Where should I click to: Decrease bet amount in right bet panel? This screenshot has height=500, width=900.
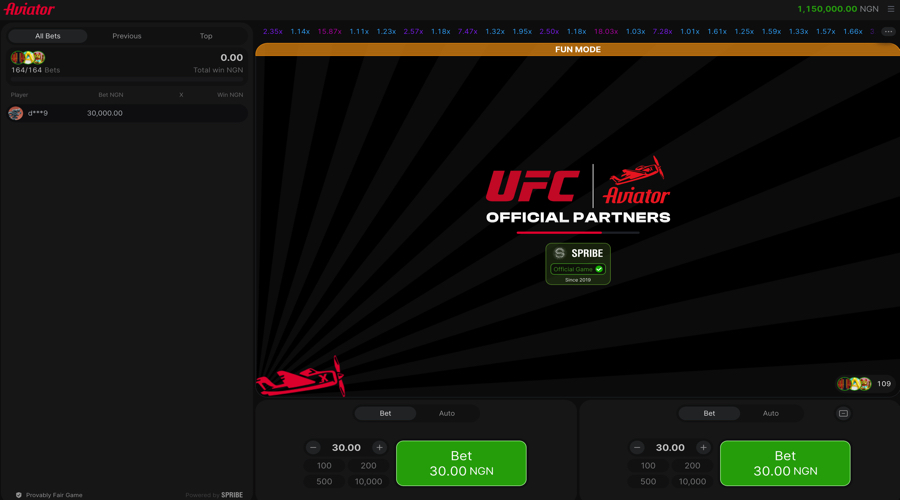637,447
